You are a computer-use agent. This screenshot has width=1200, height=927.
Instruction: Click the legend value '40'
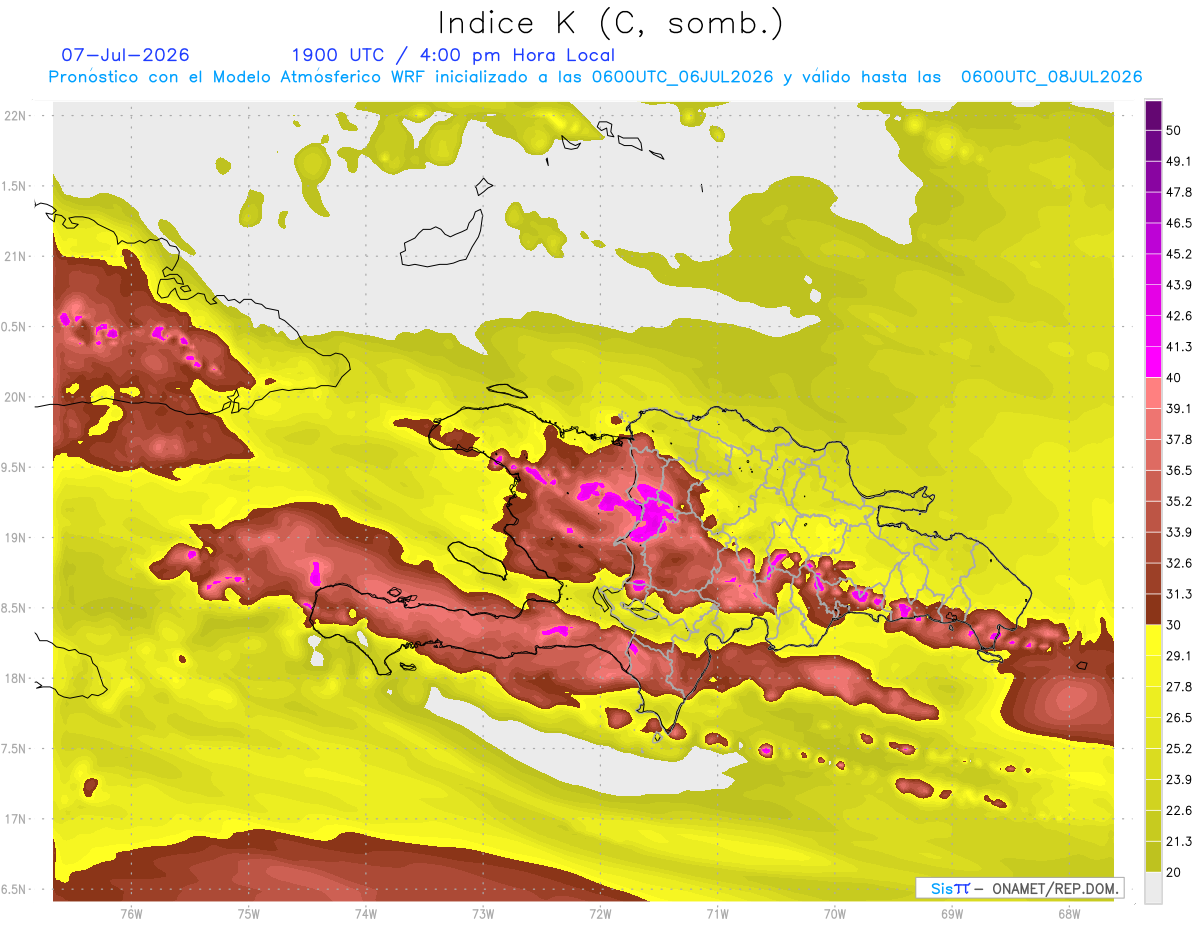click(x=1175, y=377)
